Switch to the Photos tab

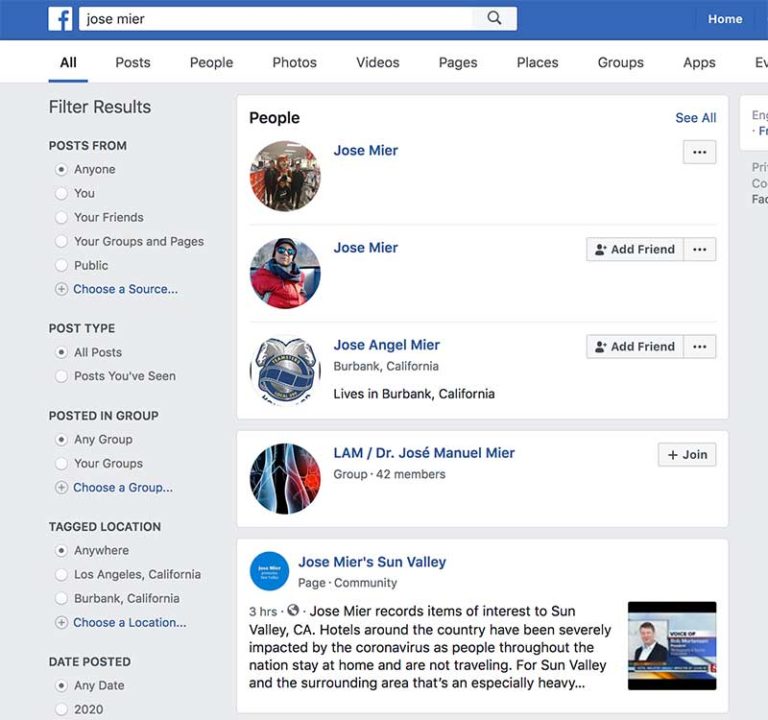click(x=294, y=62)
